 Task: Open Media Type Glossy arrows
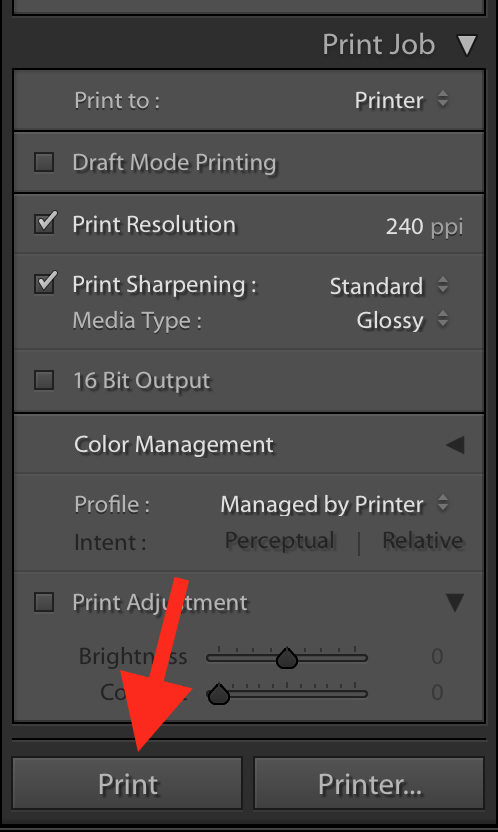pos(443,319)
